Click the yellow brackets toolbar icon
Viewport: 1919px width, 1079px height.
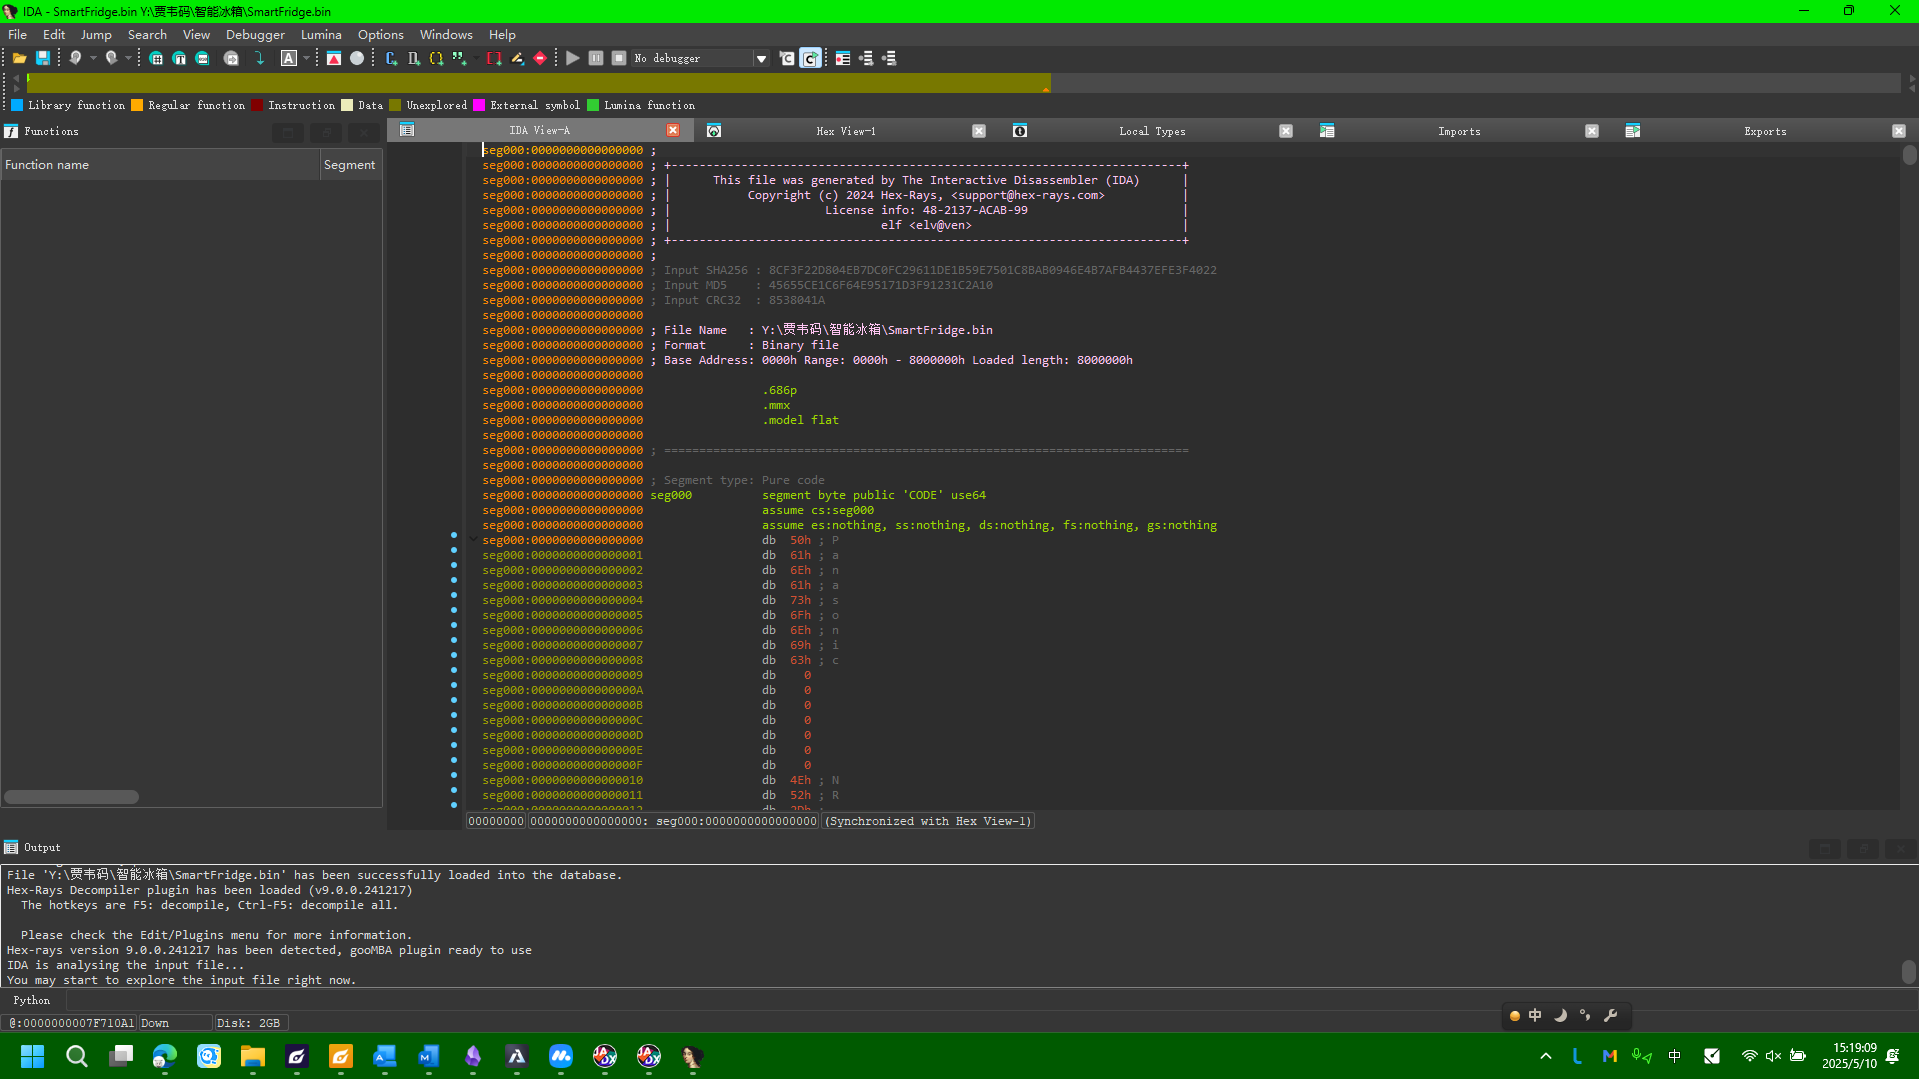tap(436, 58)
